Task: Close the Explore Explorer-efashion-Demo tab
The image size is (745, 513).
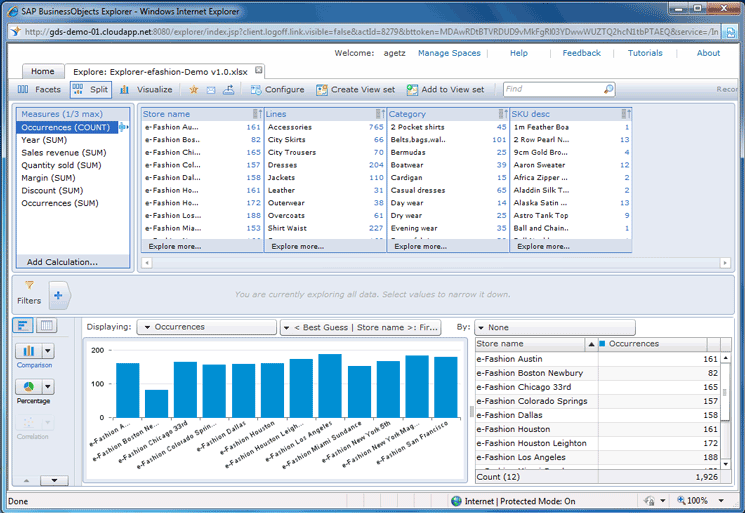Action: pyautogui.click(x=258, y=70)
